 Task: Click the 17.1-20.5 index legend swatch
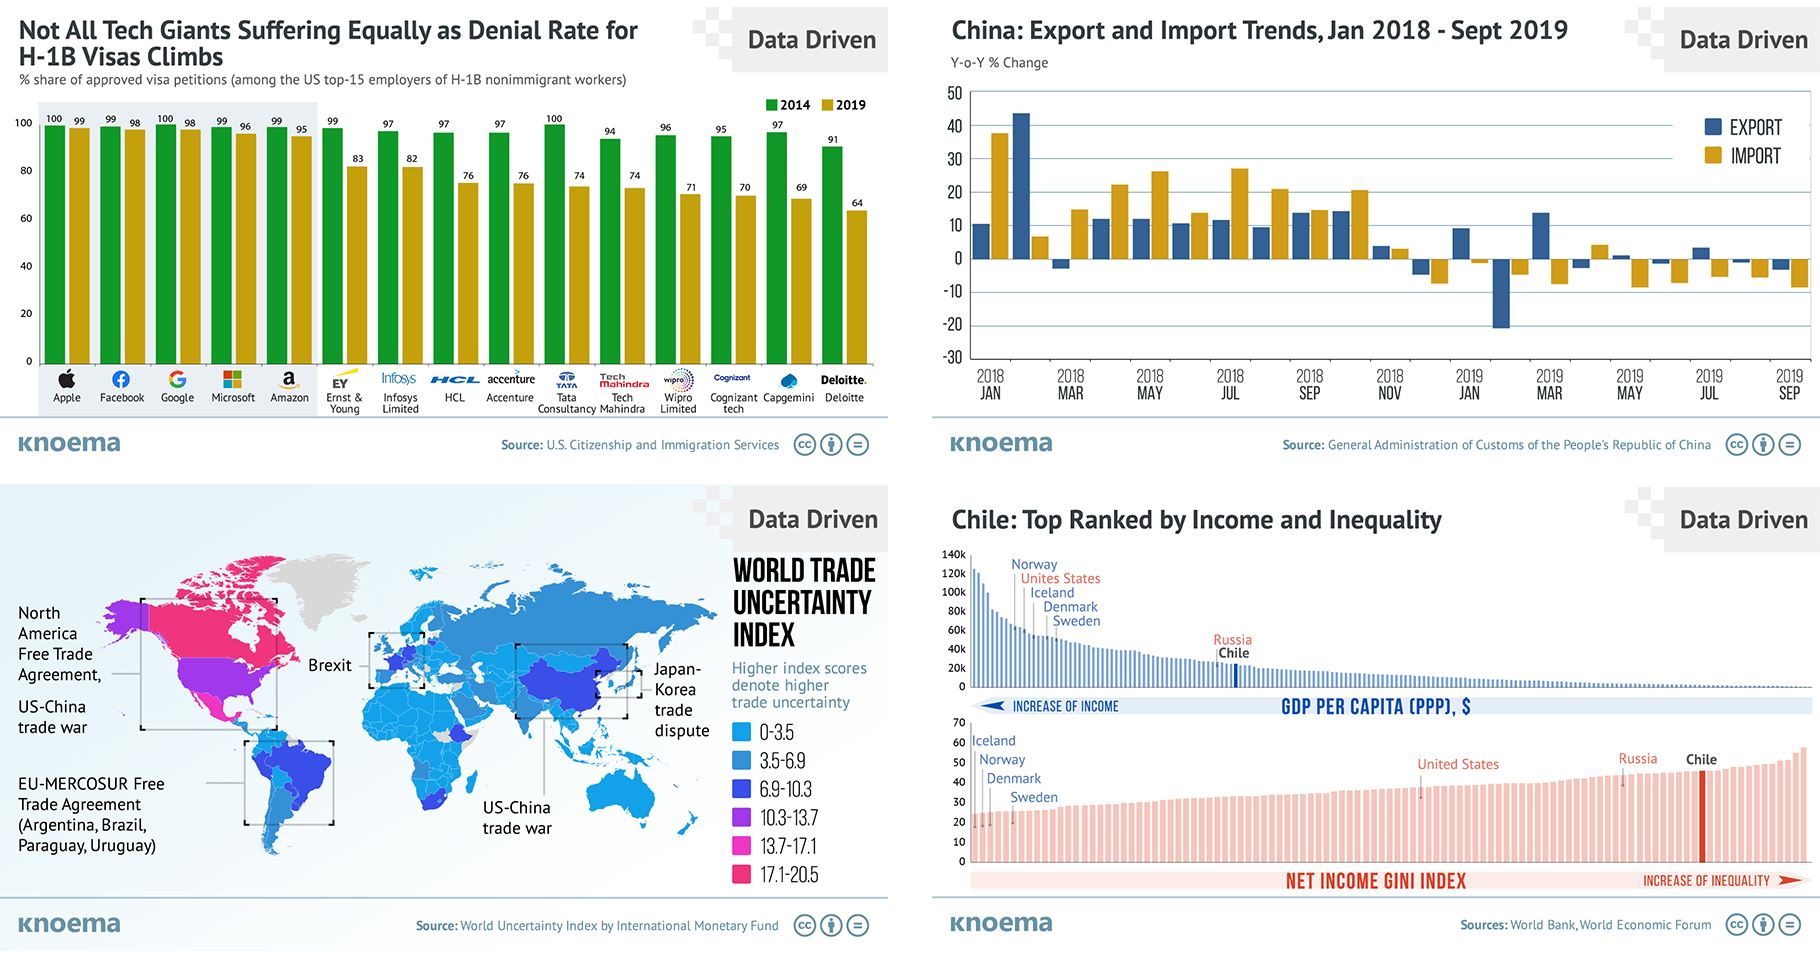coord(742,874)
